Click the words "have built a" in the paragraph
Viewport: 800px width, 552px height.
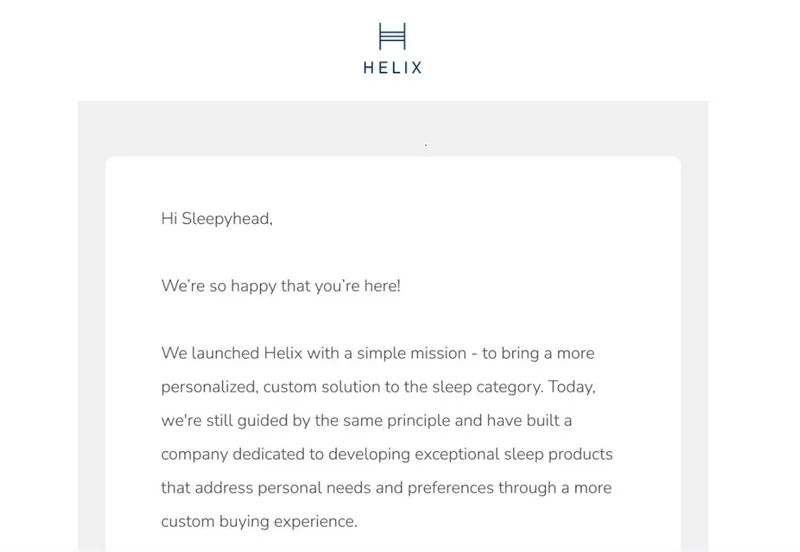528,420
